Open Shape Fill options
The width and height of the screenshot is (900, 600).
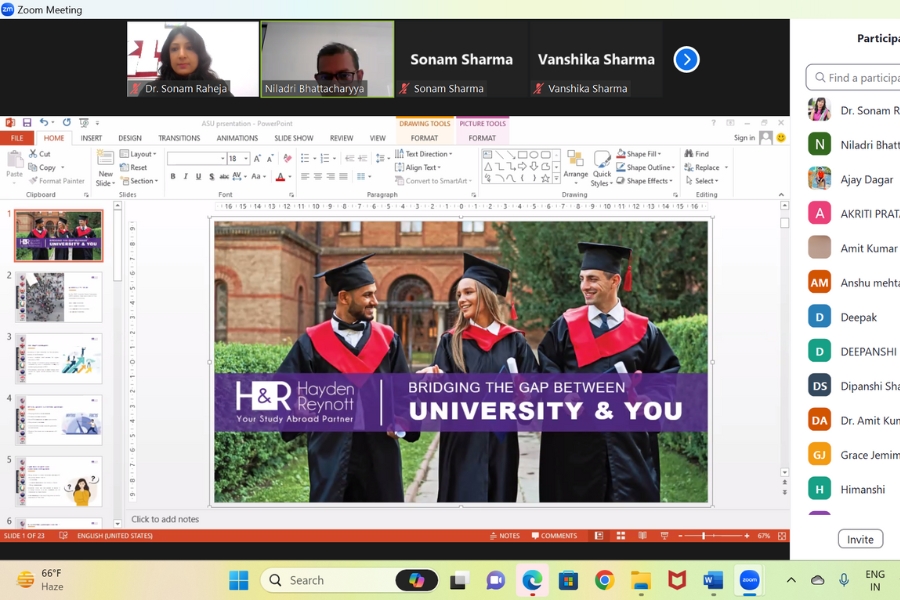coord(639,154)
